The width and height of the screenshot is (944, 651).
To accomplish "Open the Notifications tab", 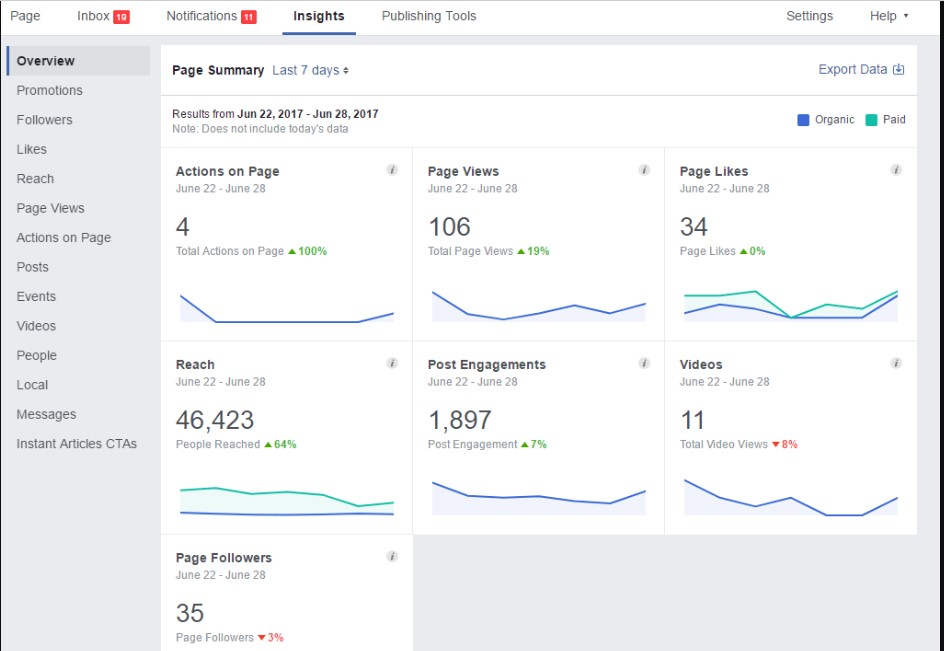I will tap(211, 16).
